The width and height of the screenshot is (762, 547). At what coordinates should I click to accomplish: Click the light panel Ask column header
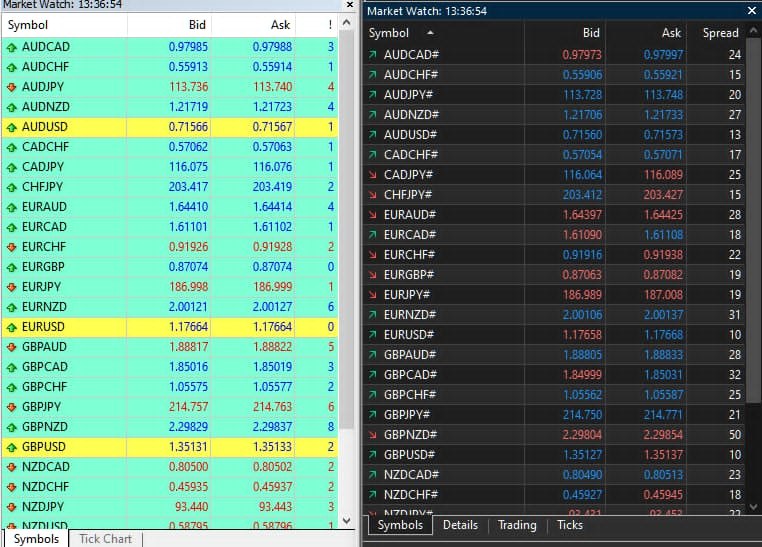click(253, 25)
